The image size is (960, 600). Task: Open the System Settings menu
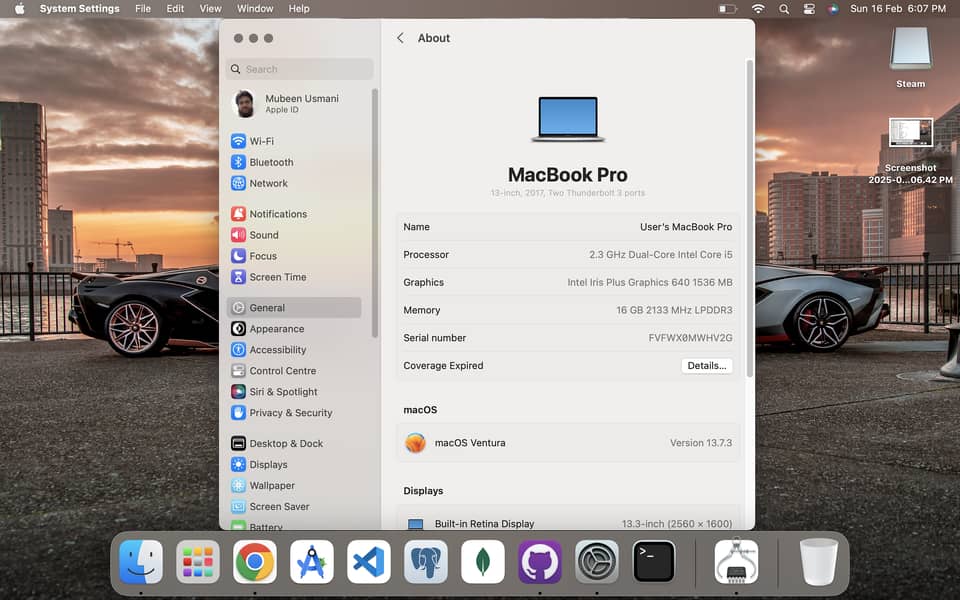tap(80, 9)
